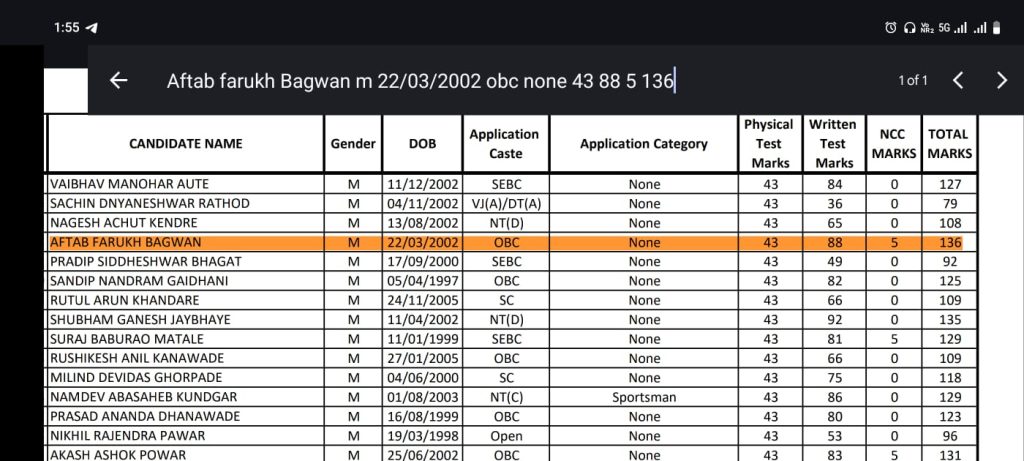
Task: Tap Sportsman category in Namdev Kundgar row
Action: click(644, 397)
